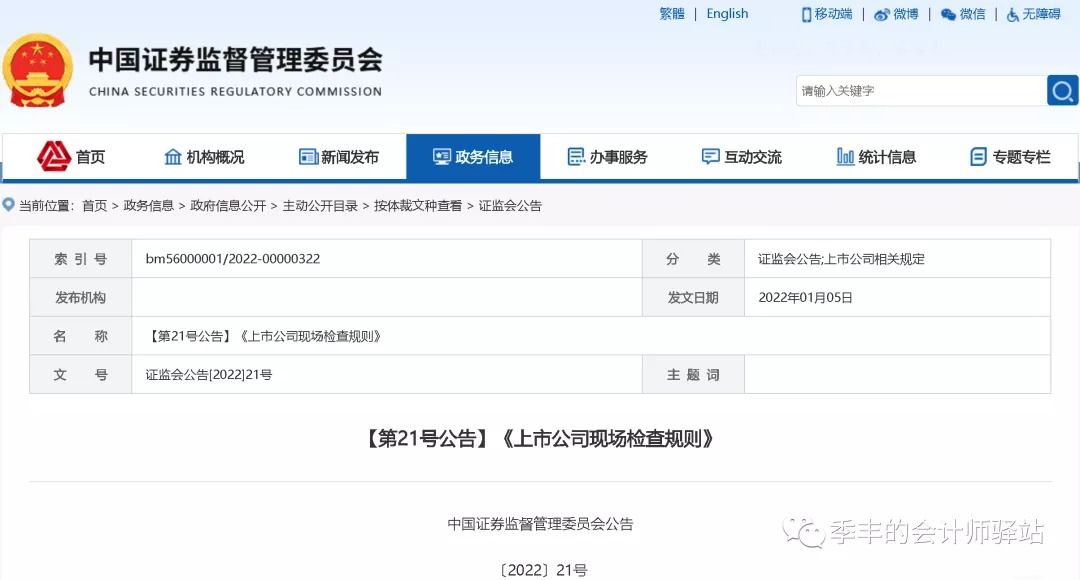Click 证监会公告 in the breadcrumb

point(510,205)
